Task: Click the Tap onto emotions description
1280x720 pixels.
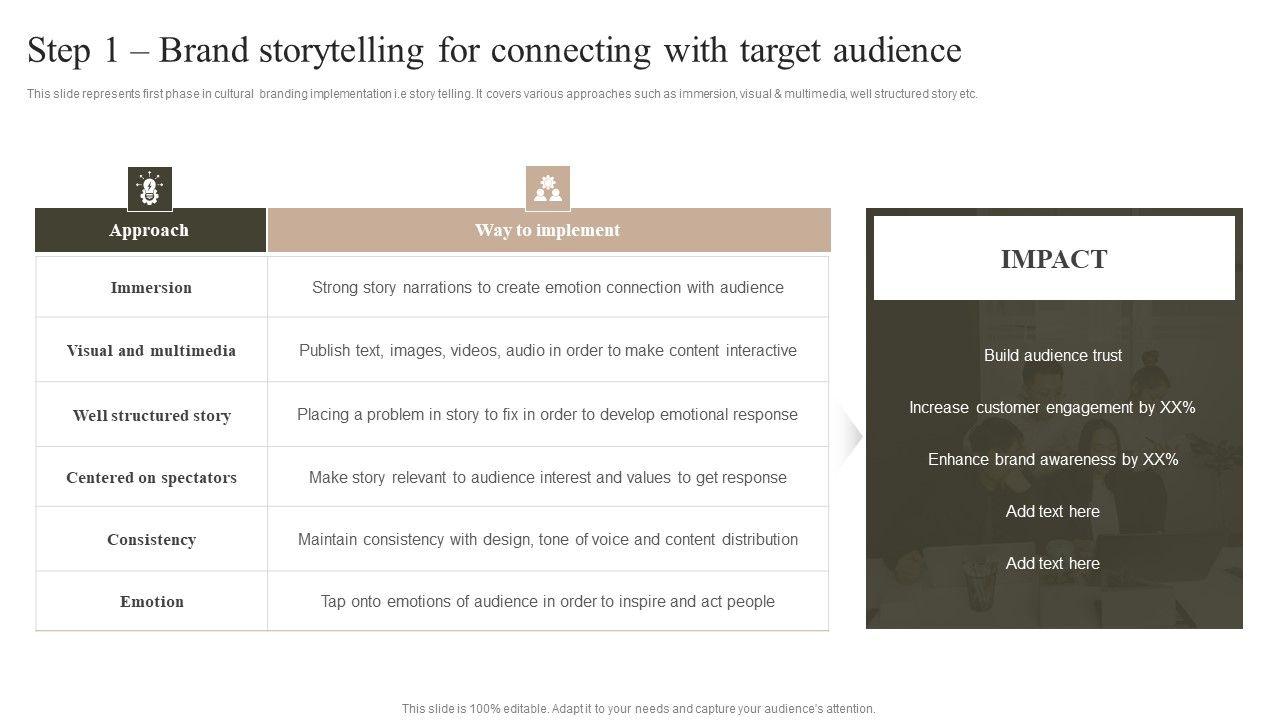Action: pos(548,601)
